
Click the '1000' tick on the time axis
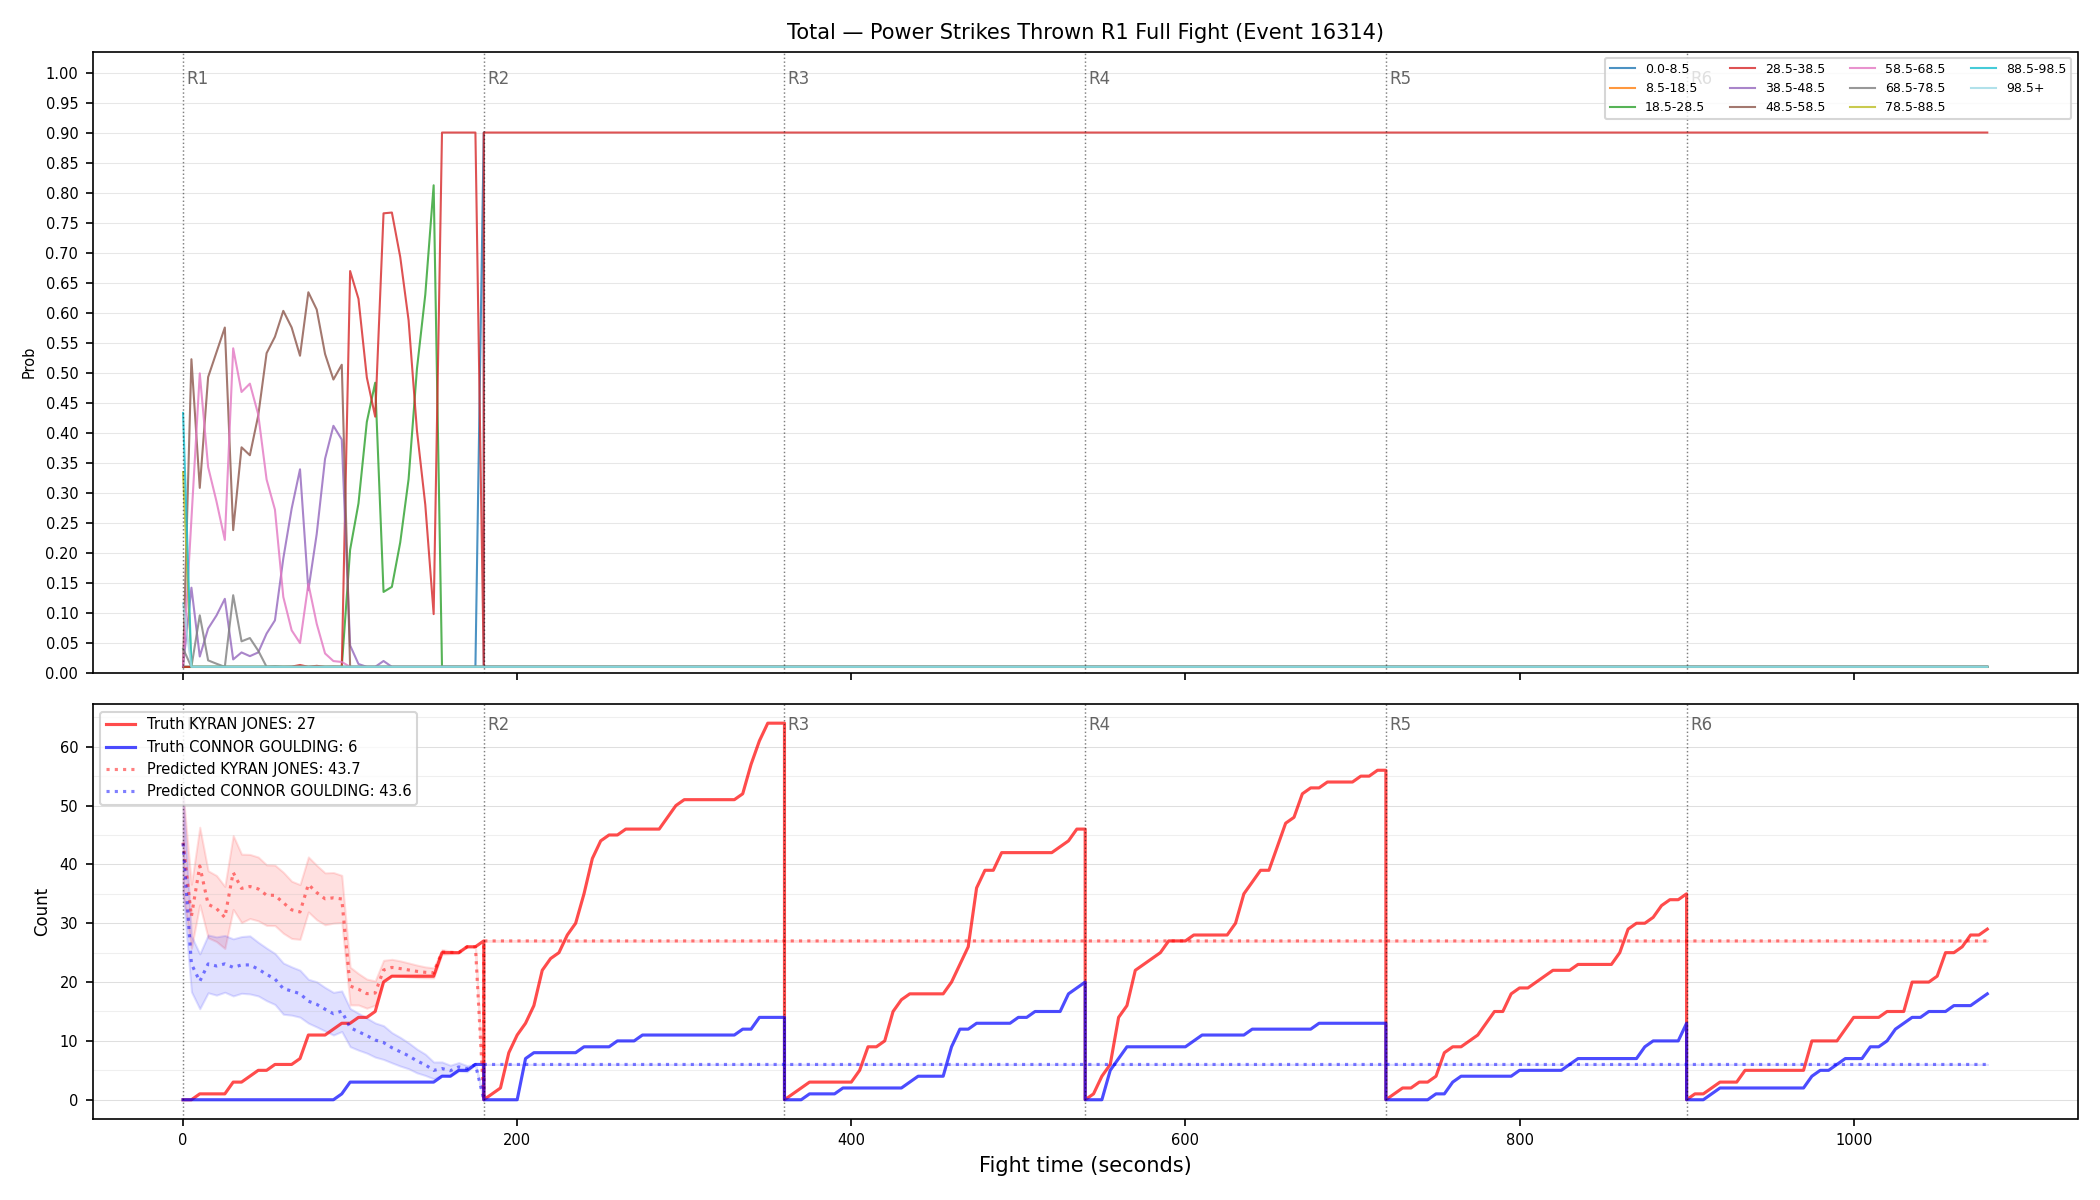[x=1854, y=1139]
